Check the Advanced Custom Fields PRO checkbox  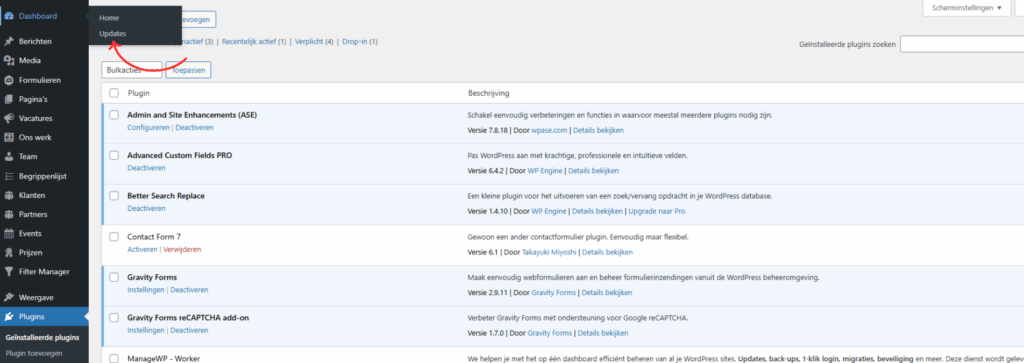click(114, 155)
